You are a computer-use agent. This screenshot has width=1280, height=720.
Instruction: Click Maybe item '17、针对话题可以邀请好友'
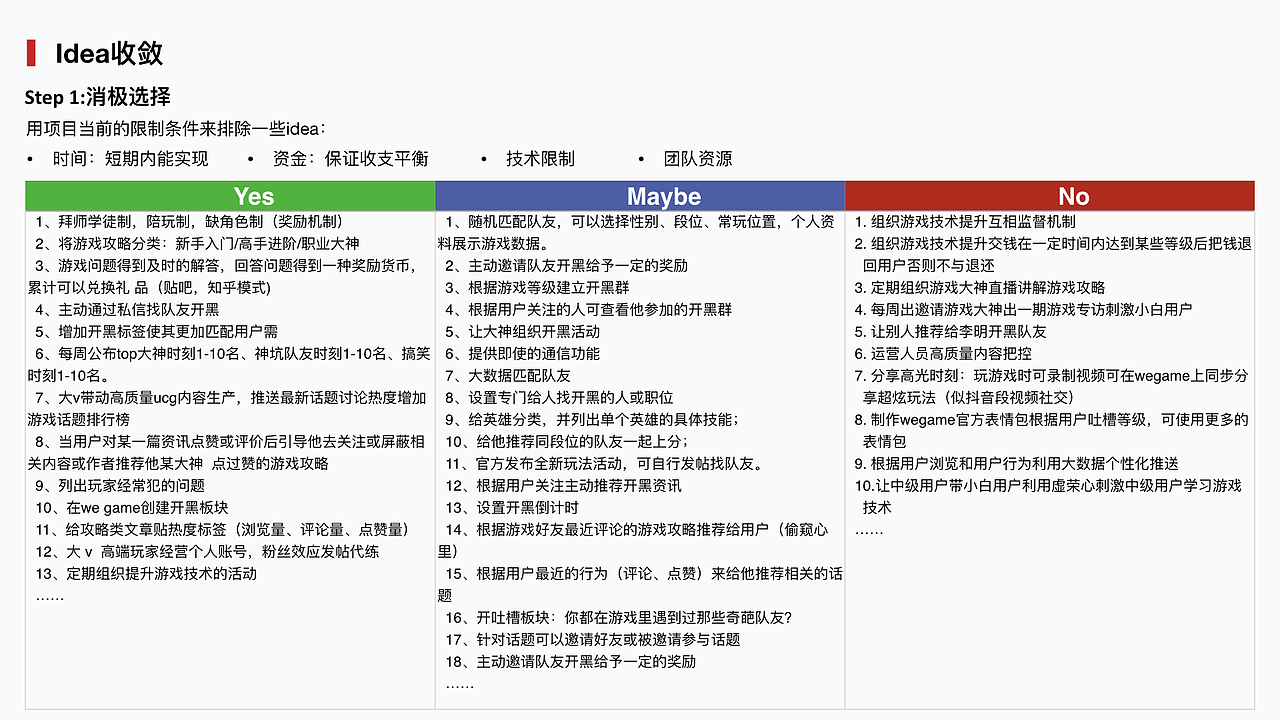[x=593, y=640]
